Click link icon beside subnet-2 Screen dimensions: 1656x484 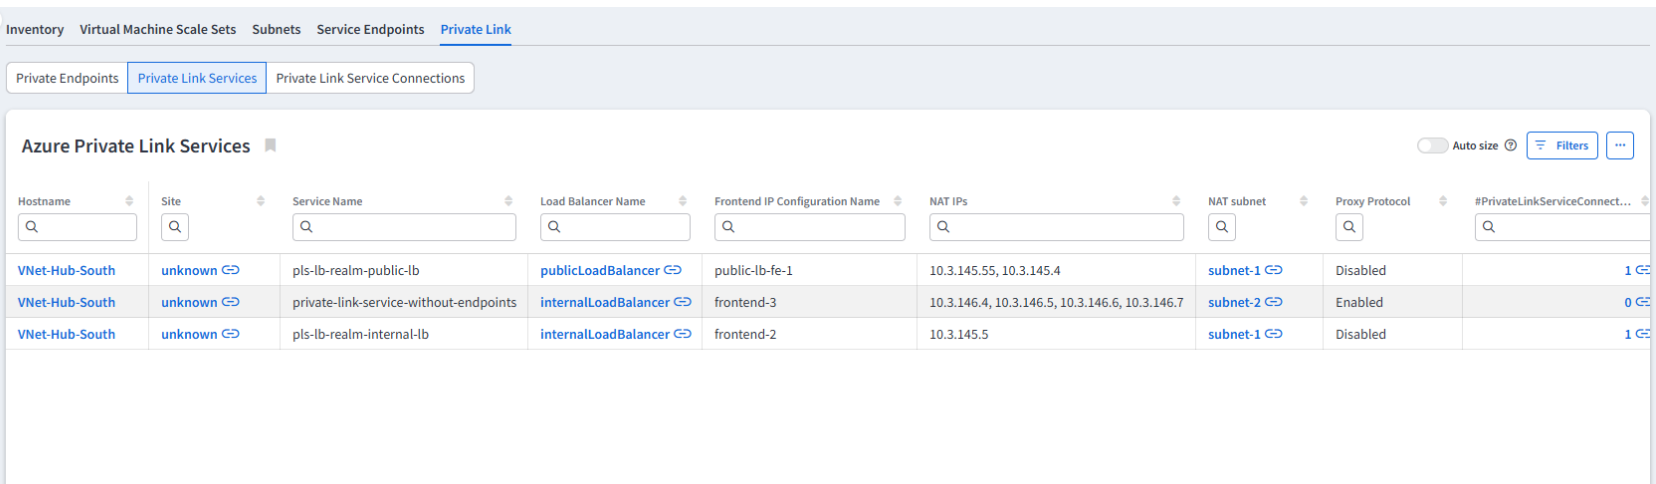pyautogui.click(x=1273, y=302)
